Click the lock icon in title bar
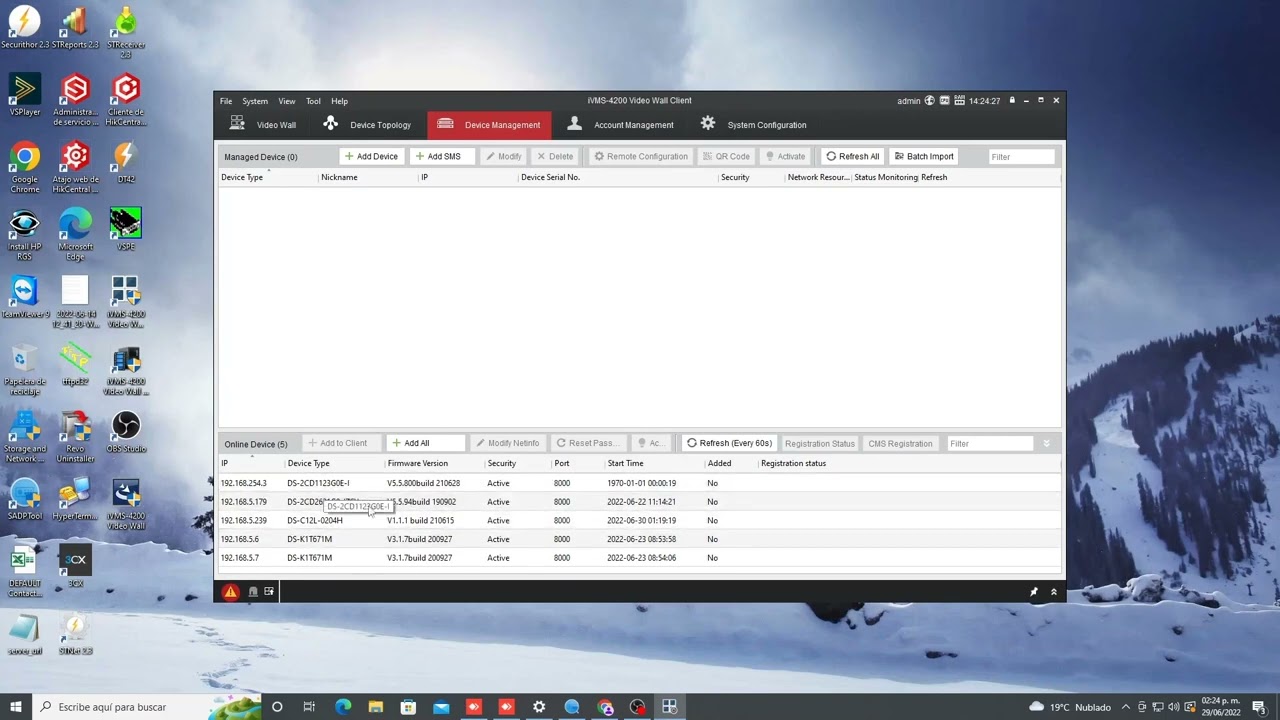Screen dimensions: 1280x720 coord(1012,101)
